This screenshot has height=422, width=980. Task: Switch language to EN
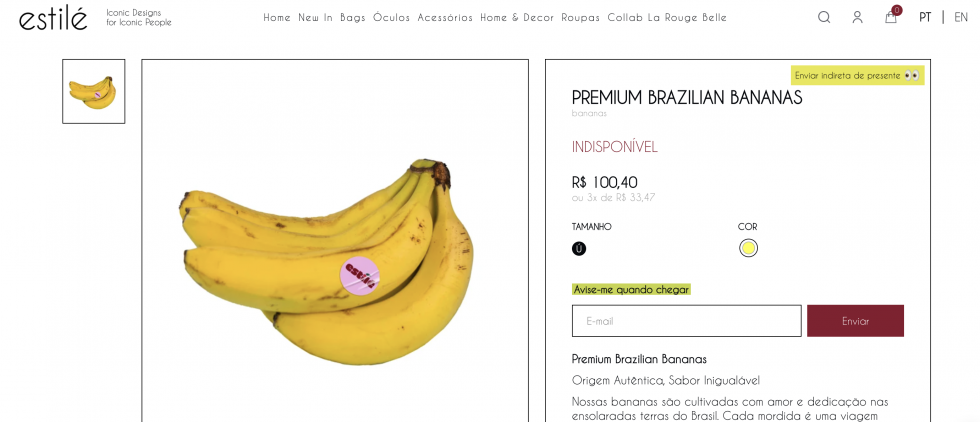pyautogui.click(x=961, y=18)
